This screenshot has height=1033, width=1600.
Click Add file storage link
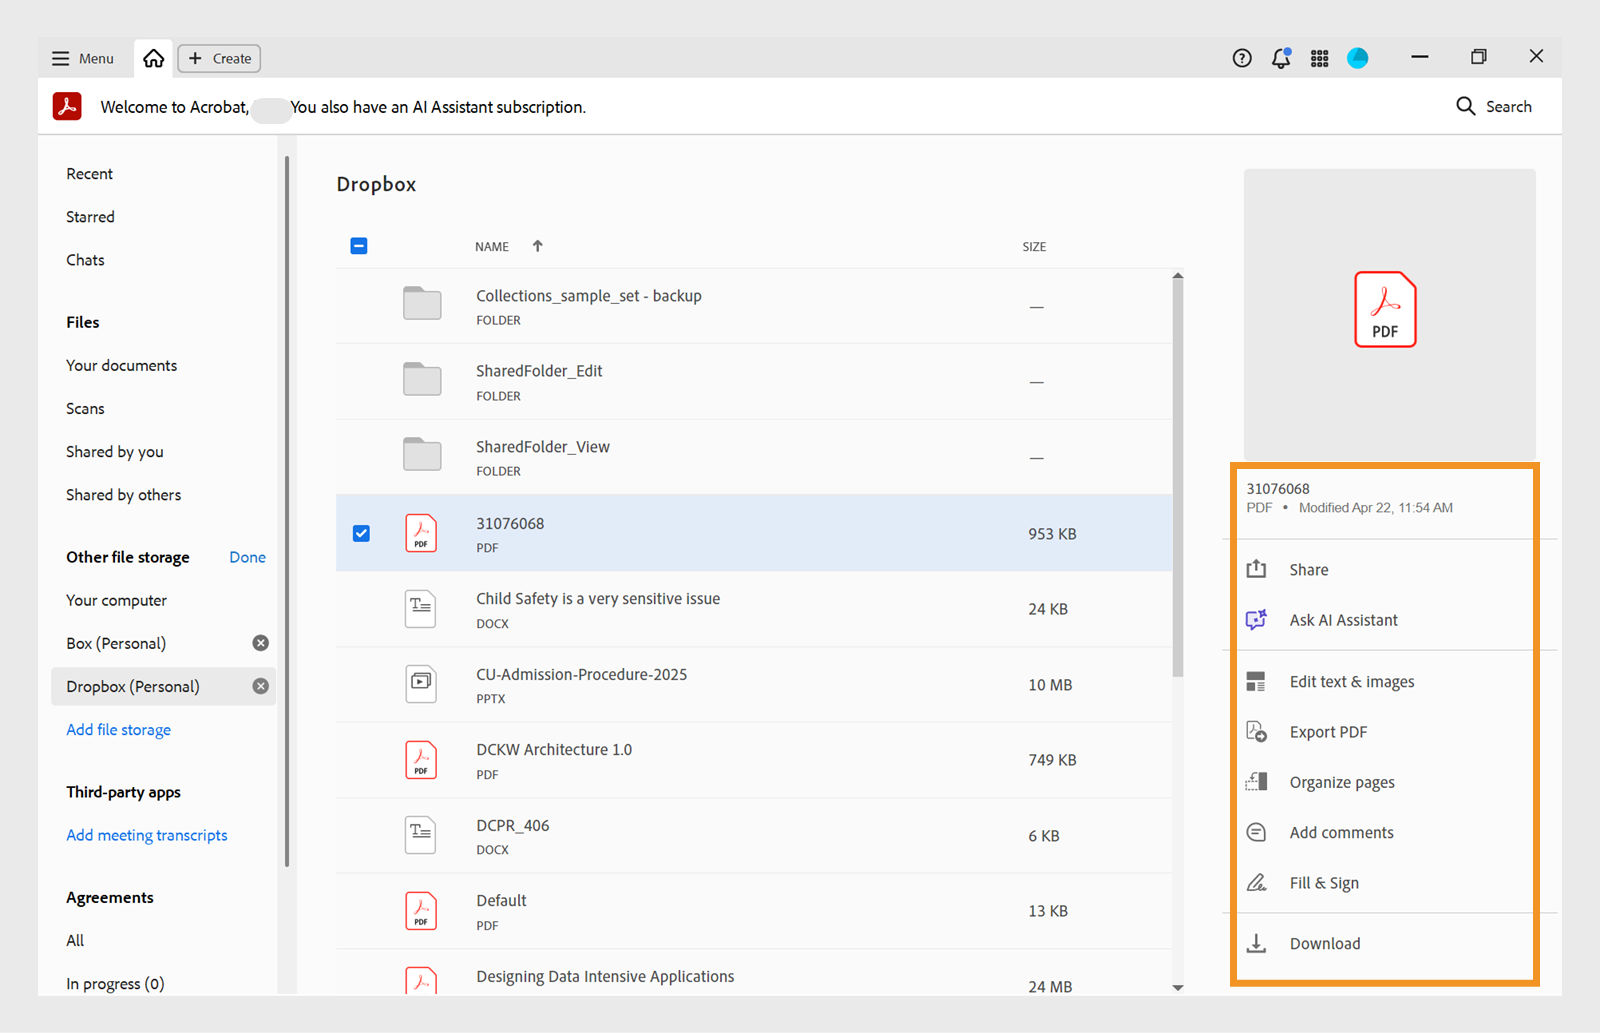pyautogui.click(x=119, y=730)
